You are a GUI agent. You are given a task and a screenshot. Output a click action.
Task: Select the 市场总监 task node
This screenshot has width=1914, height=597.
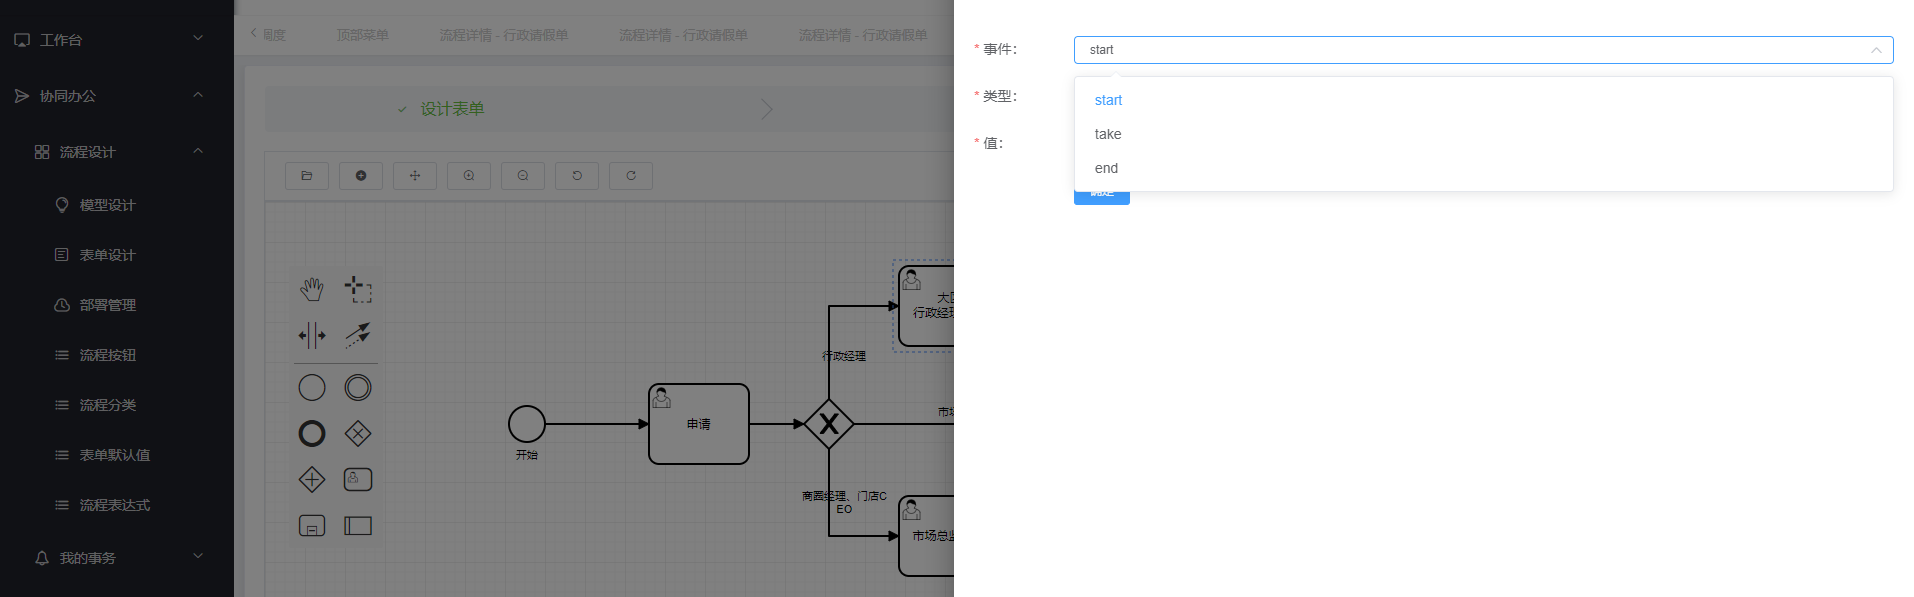pos(926,536)
